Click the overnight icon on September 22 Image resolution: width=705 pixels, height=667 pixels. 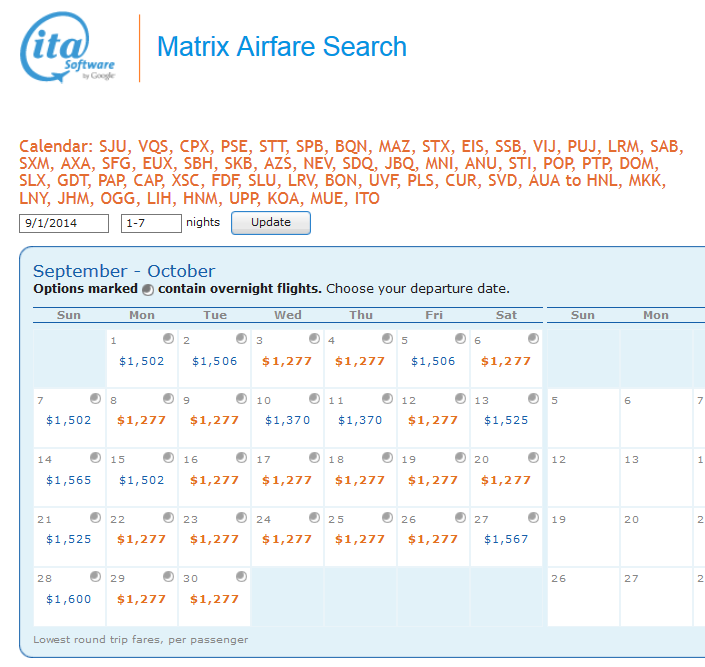168,517
